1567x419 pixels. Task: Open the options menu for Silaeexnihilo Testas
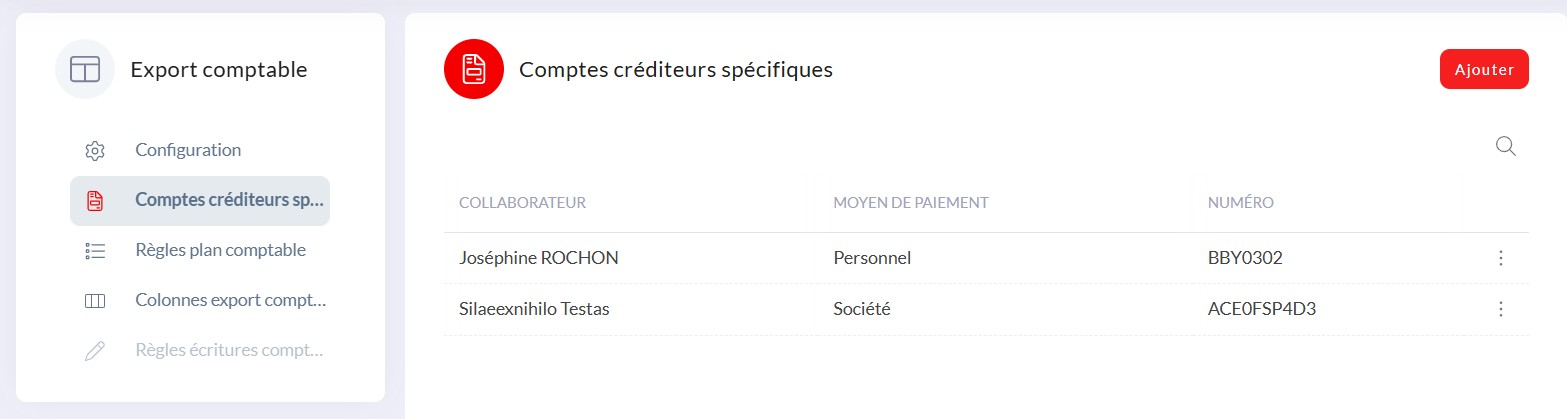(1500, 309)
